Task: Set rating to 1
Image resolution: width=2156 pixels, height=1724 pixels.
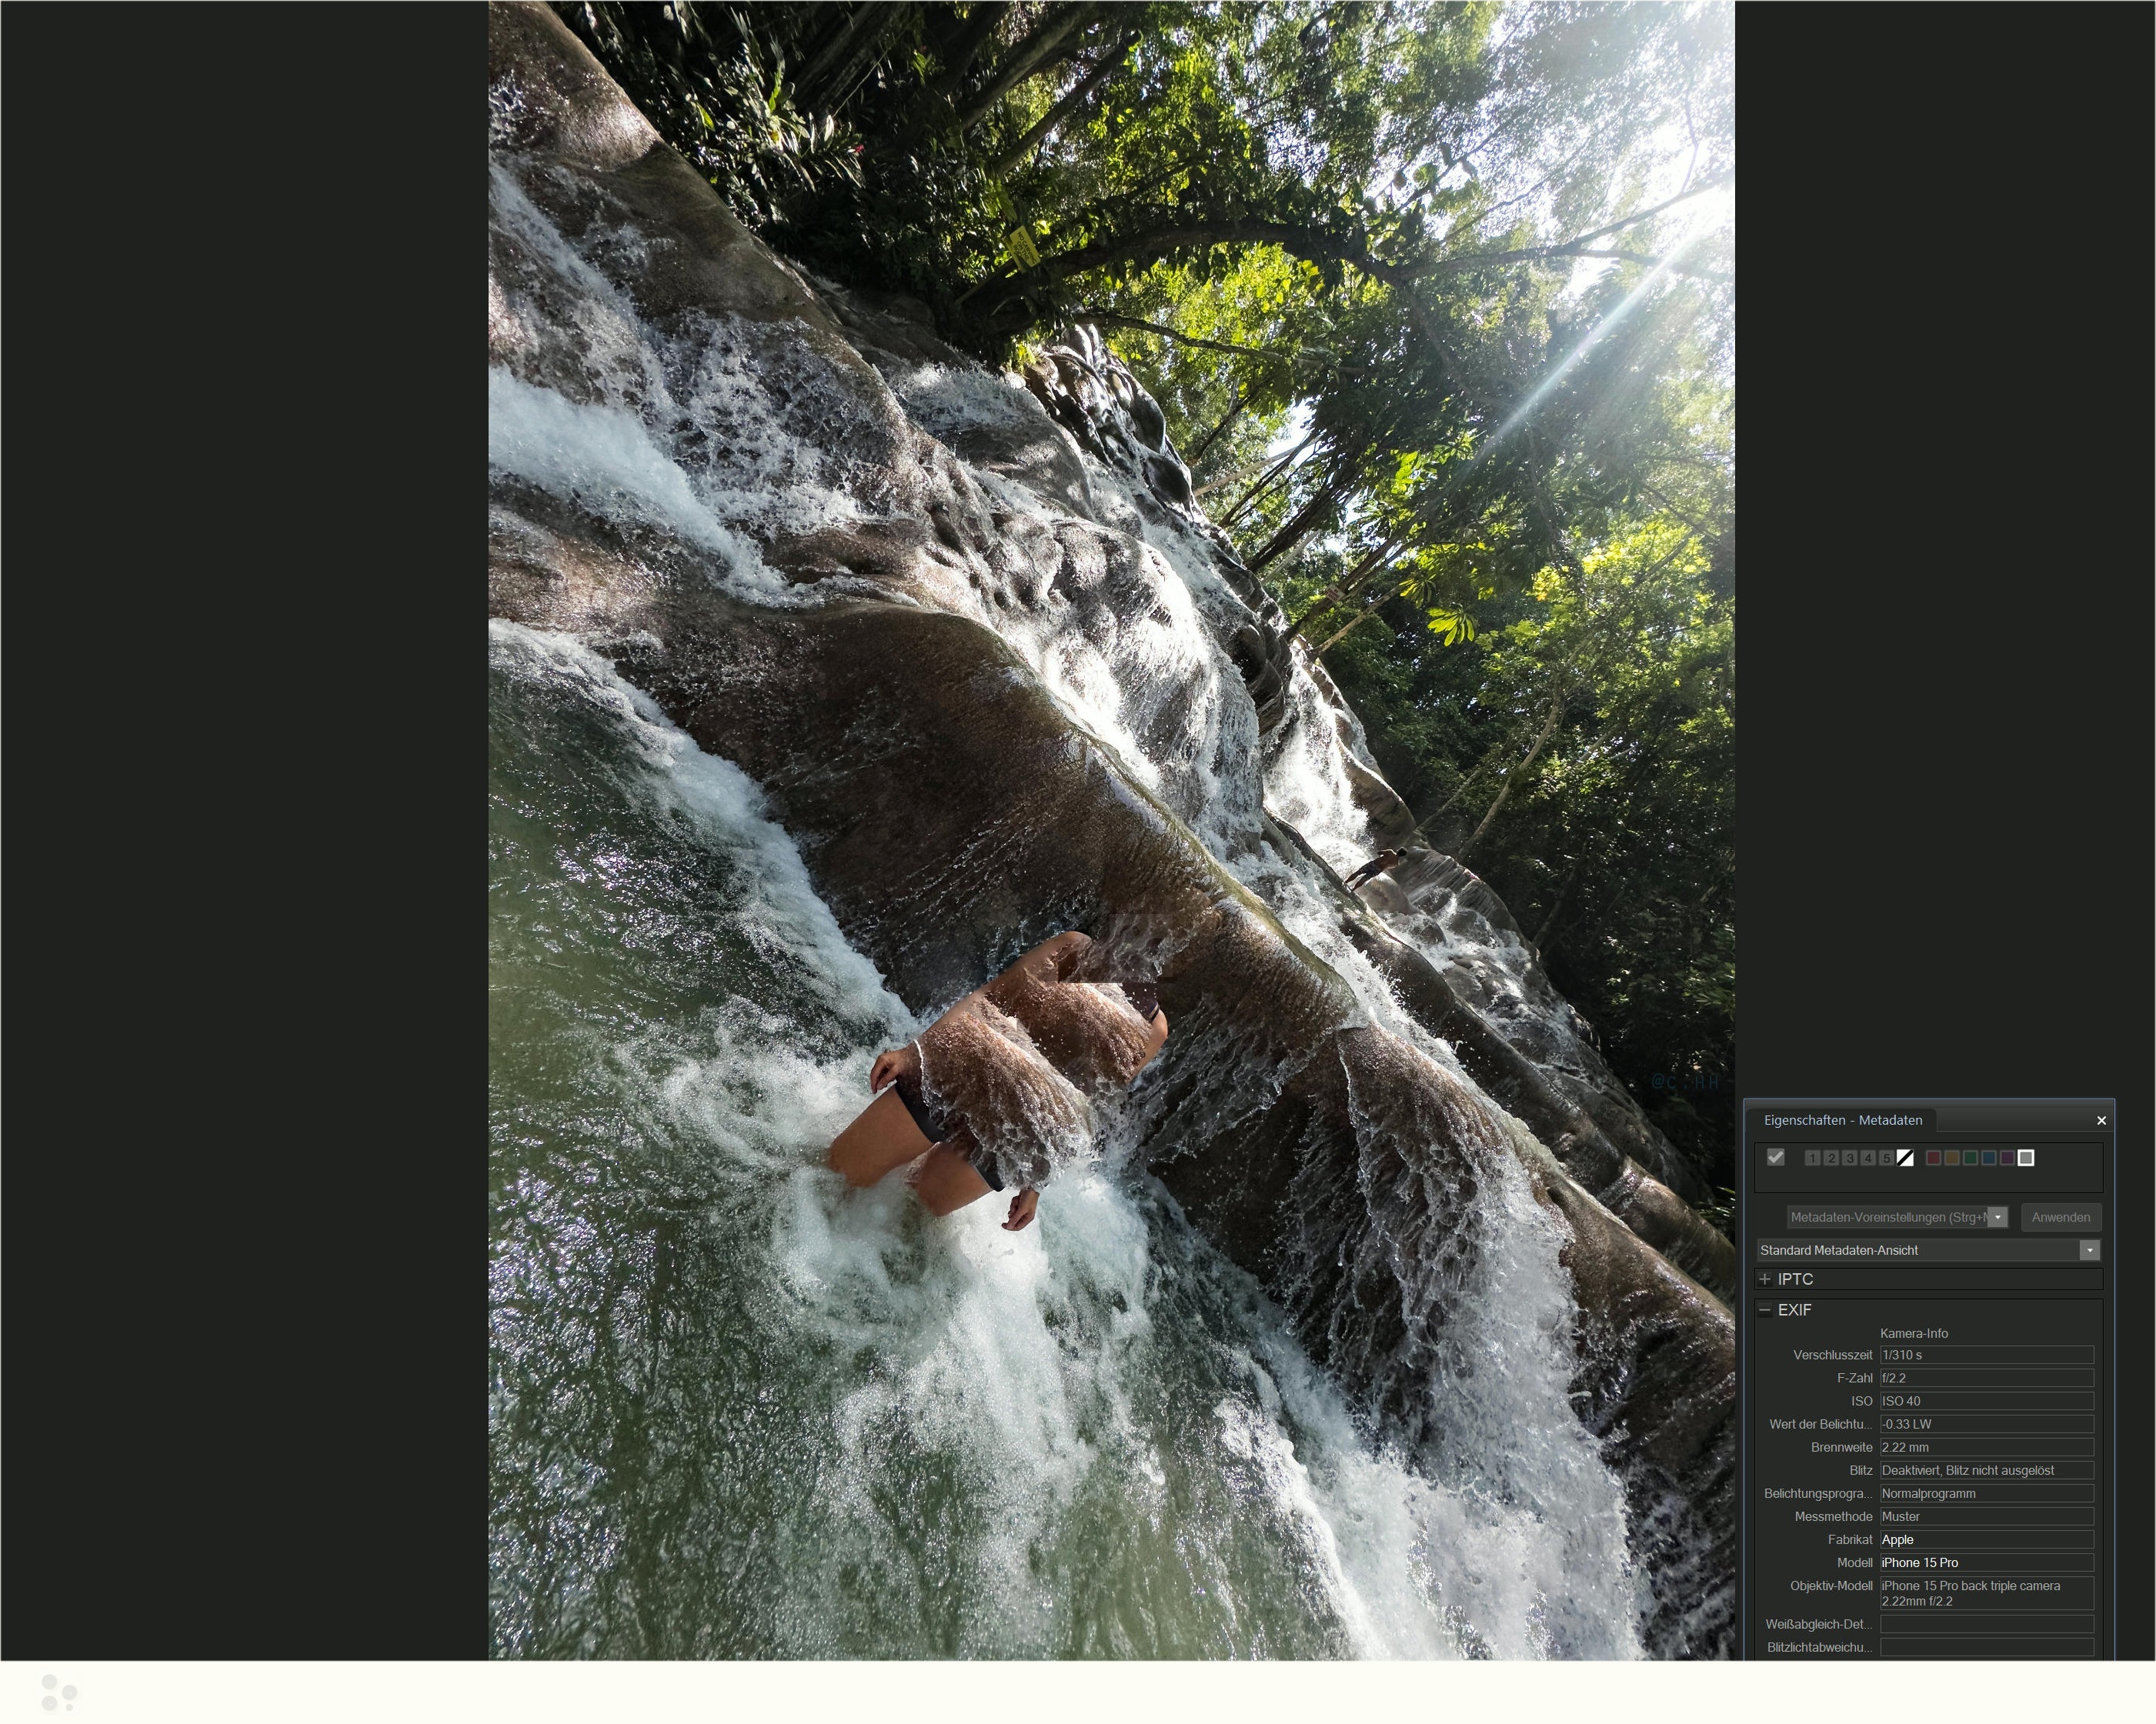Action: (x=1812, y=1158)
